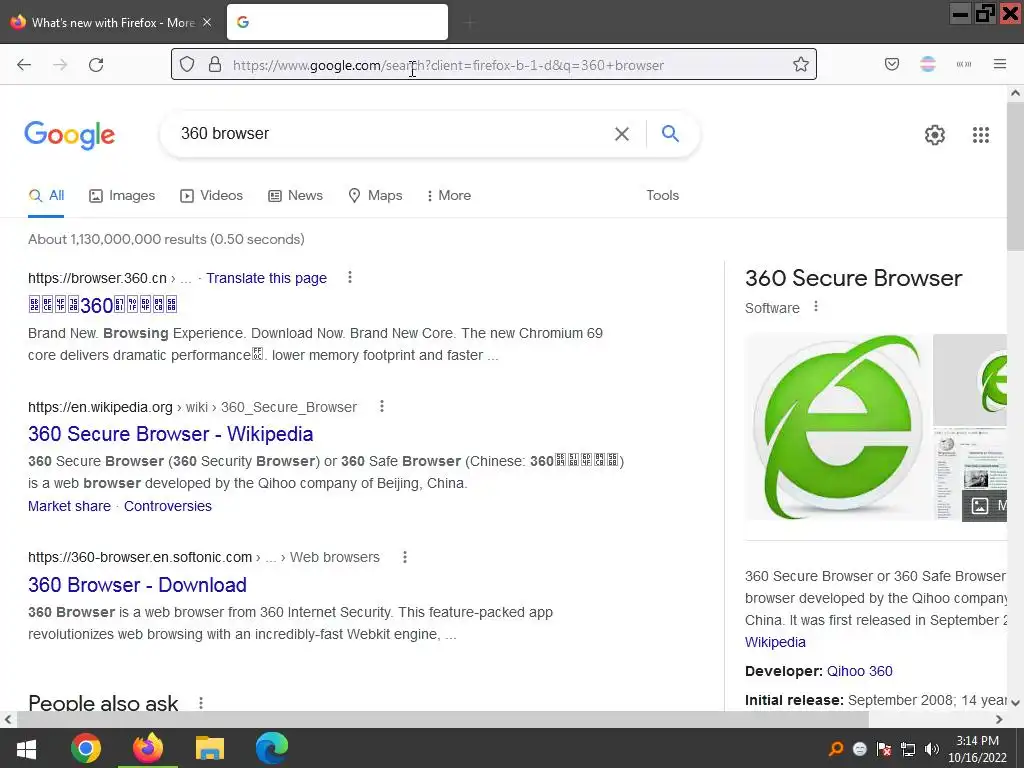The height and width of the screenshot is (768, 1024).
Task: Switch to Maps results
Action: pos(376,195)
